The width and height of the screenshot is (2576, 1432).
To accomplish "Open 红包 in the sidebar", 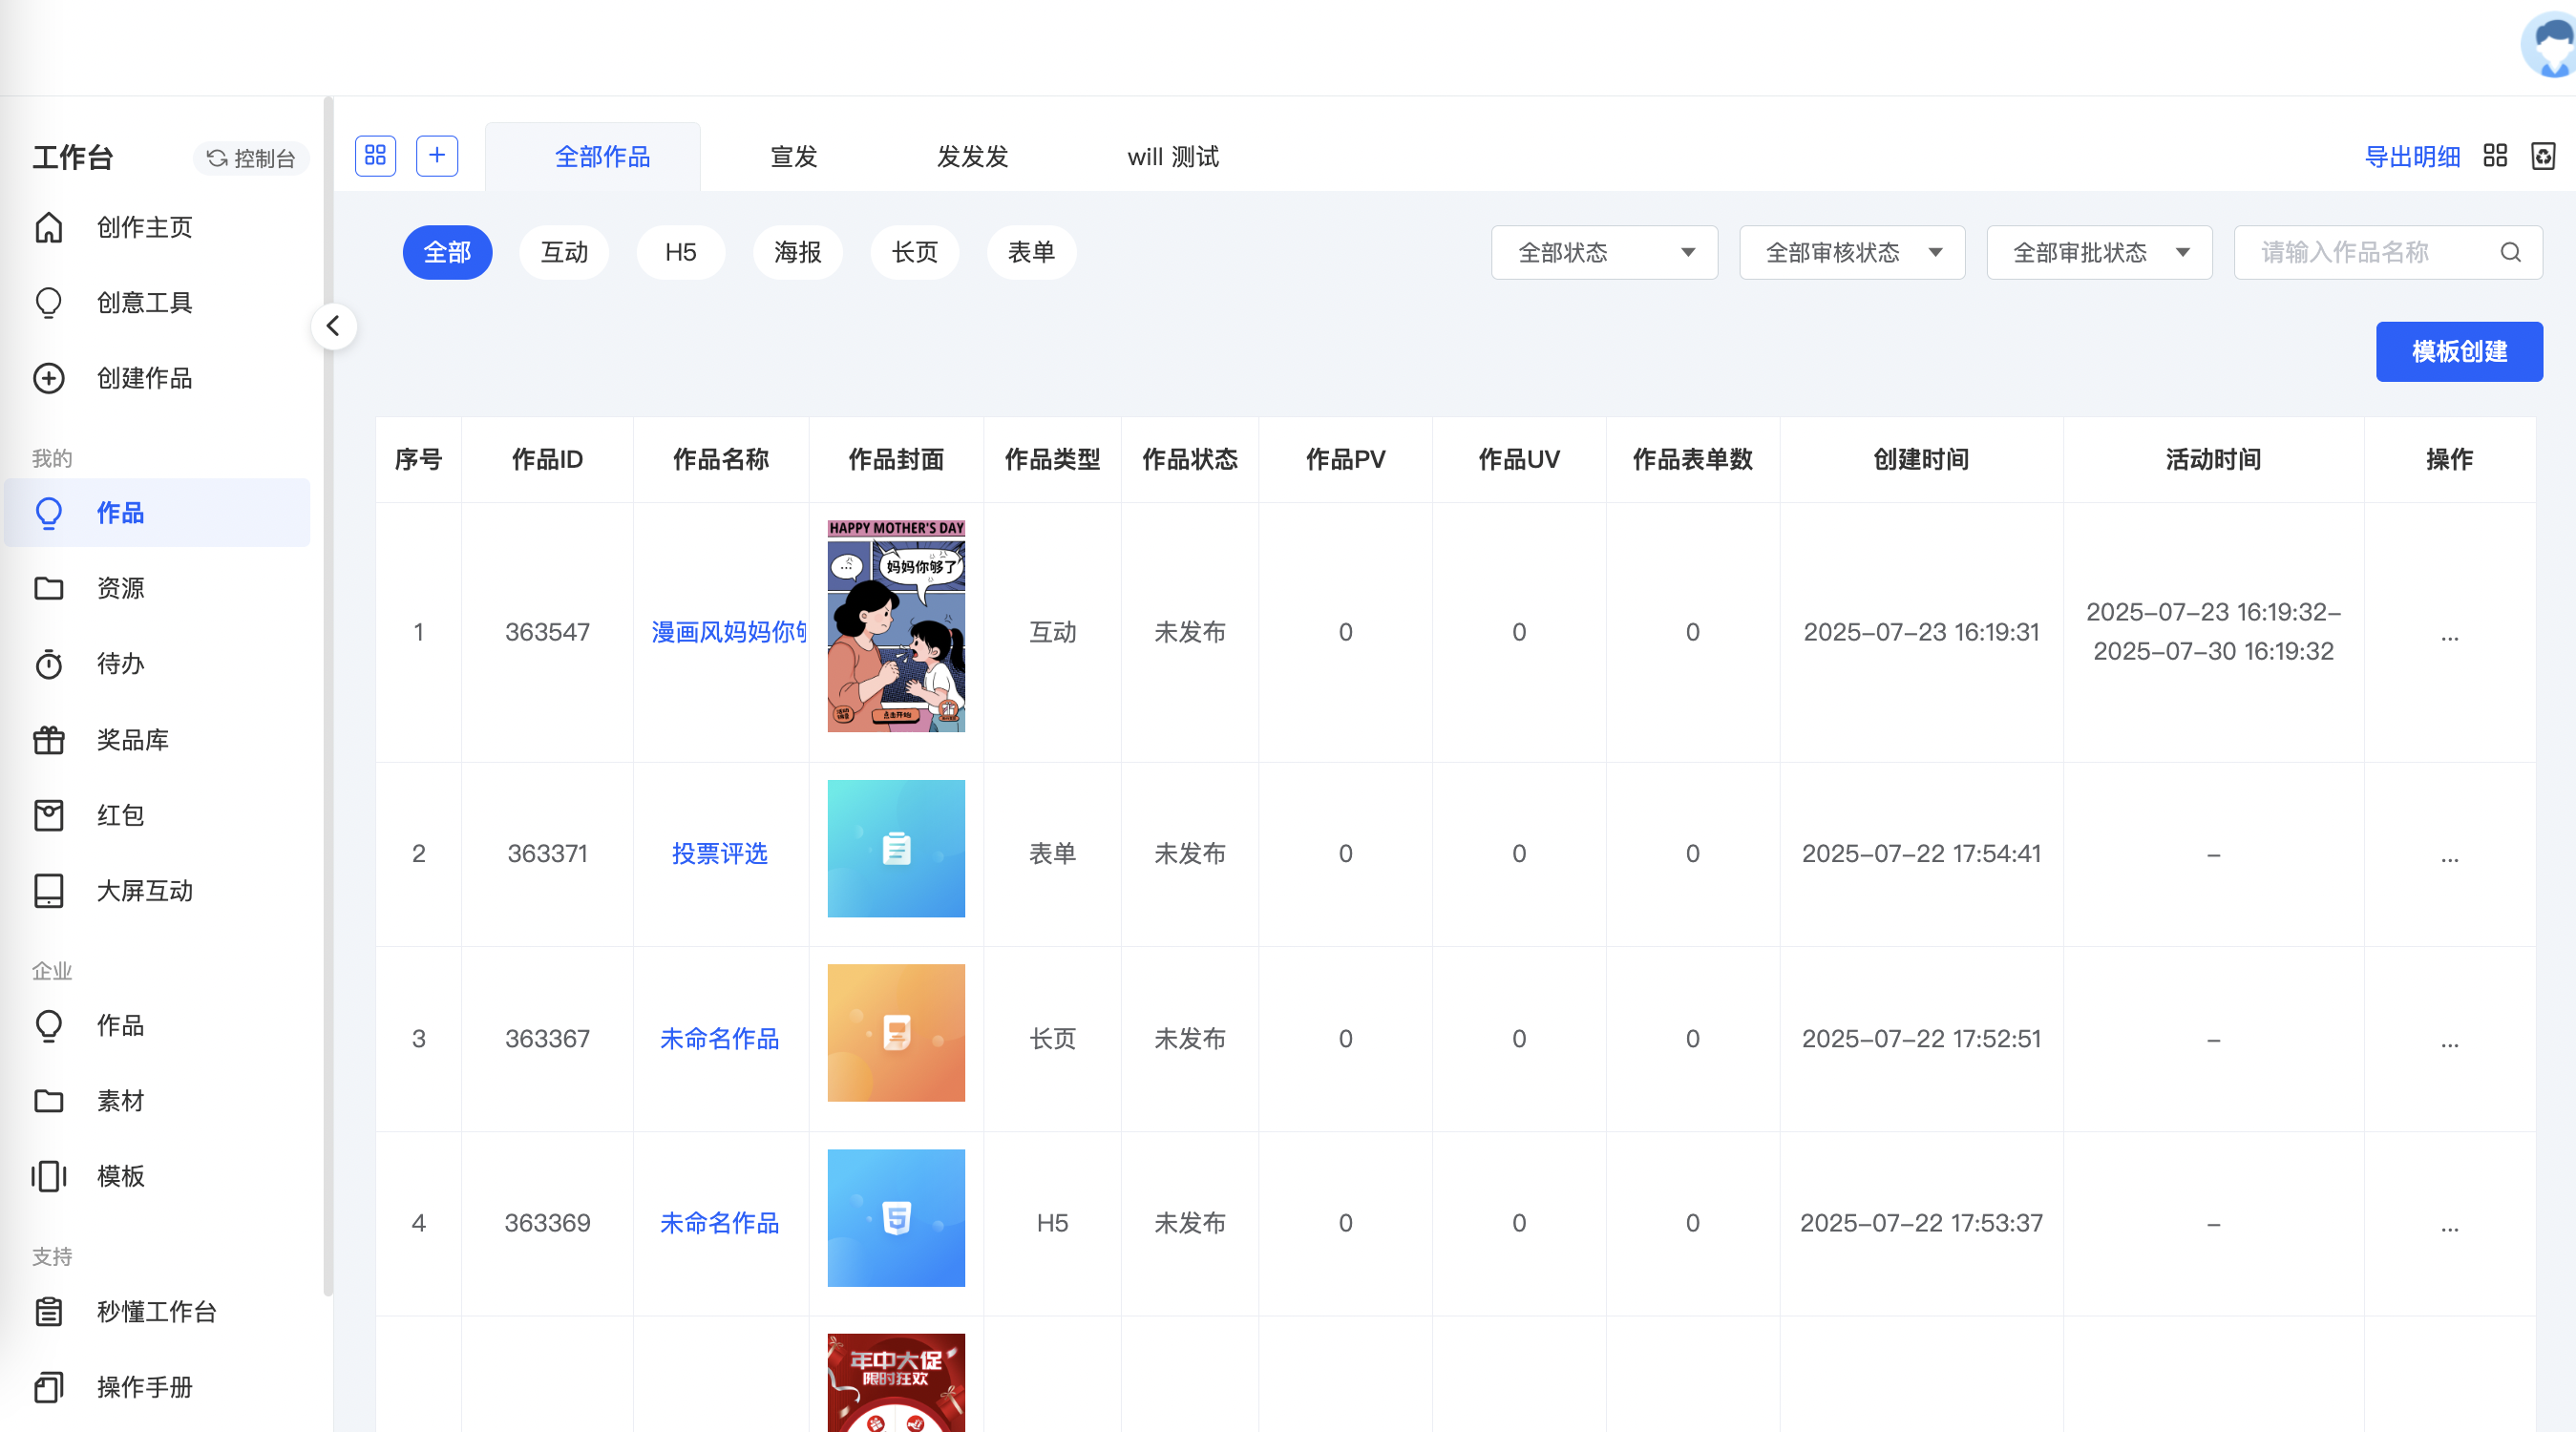I will (120, 816).
